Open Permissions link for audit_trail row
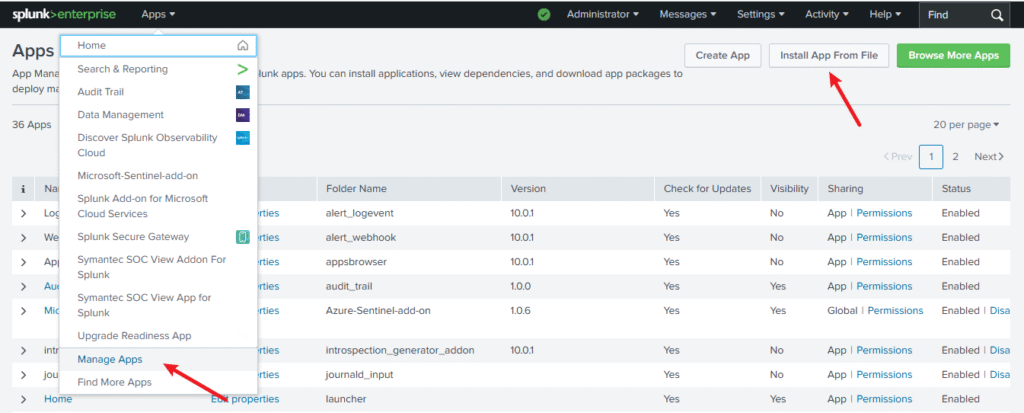Screen dimensions: 1024x413 [x=884, y=286]
